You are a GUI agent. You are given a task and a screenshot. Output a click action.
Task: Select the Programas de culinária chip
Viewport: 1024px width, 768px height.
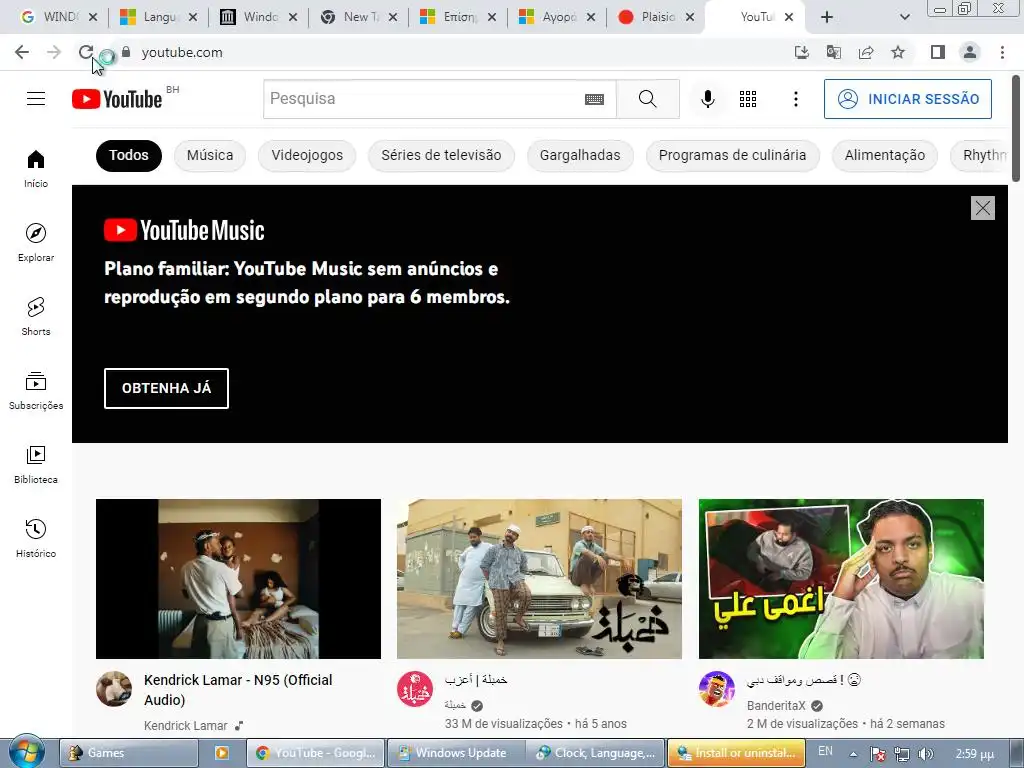click(x=732, y=155)
